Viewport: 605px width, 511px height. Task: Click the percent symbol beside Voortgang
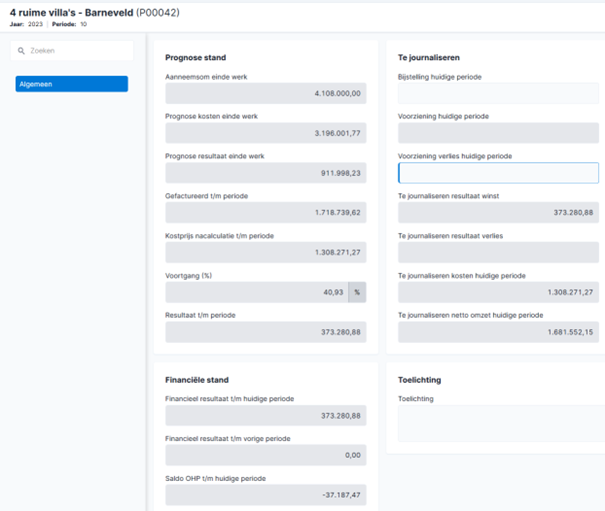(x=357, y=292)
